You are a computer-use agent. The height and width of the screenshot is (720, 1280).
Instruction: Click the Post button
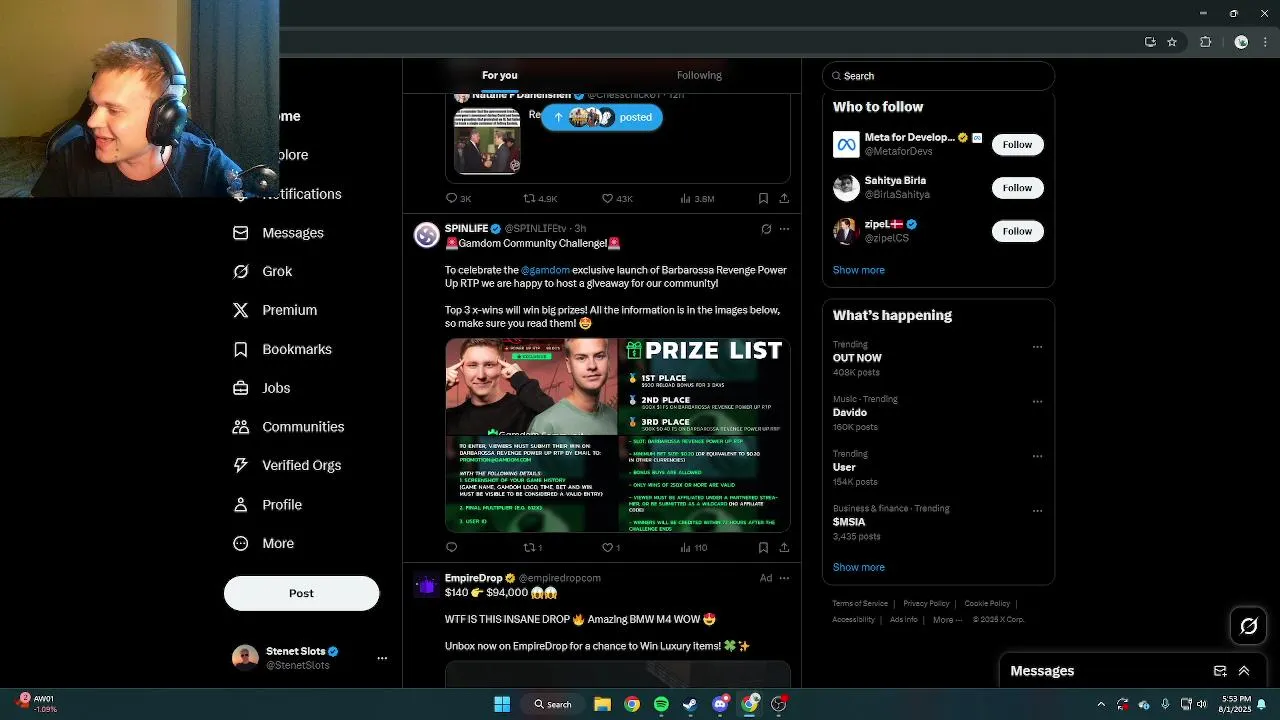301,593
